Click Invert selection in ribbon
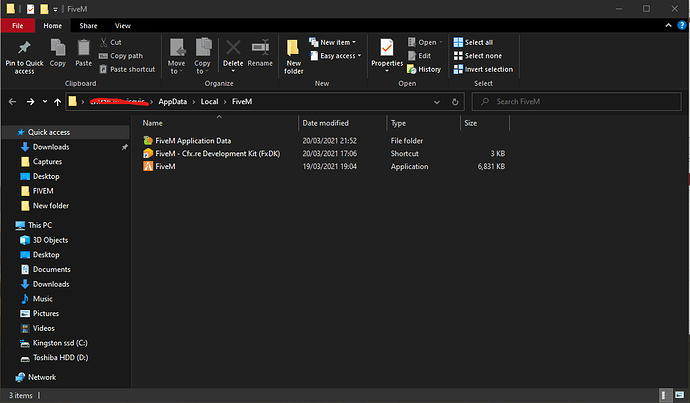Image resolution: width=690 pixels, height=403 pixels. [x=483, y=69]
